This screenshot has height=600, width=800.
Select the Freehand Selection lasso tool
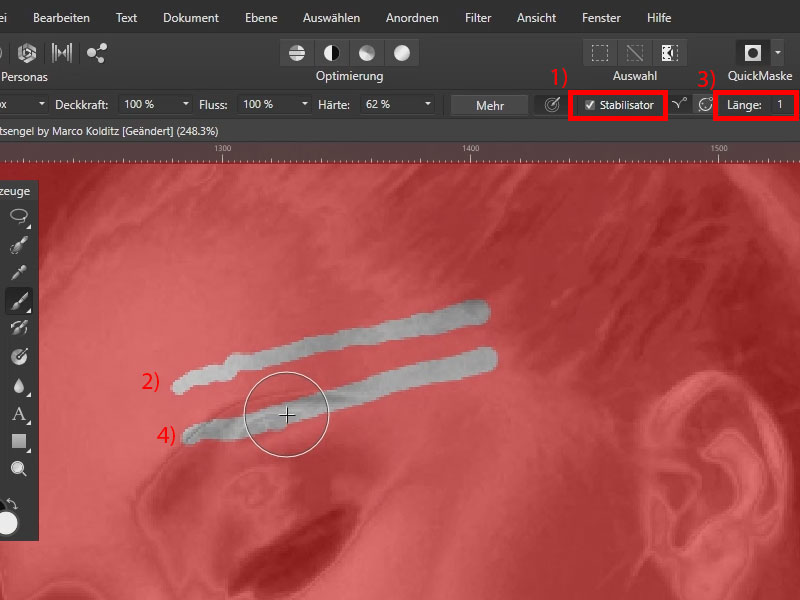click(19, 216)
